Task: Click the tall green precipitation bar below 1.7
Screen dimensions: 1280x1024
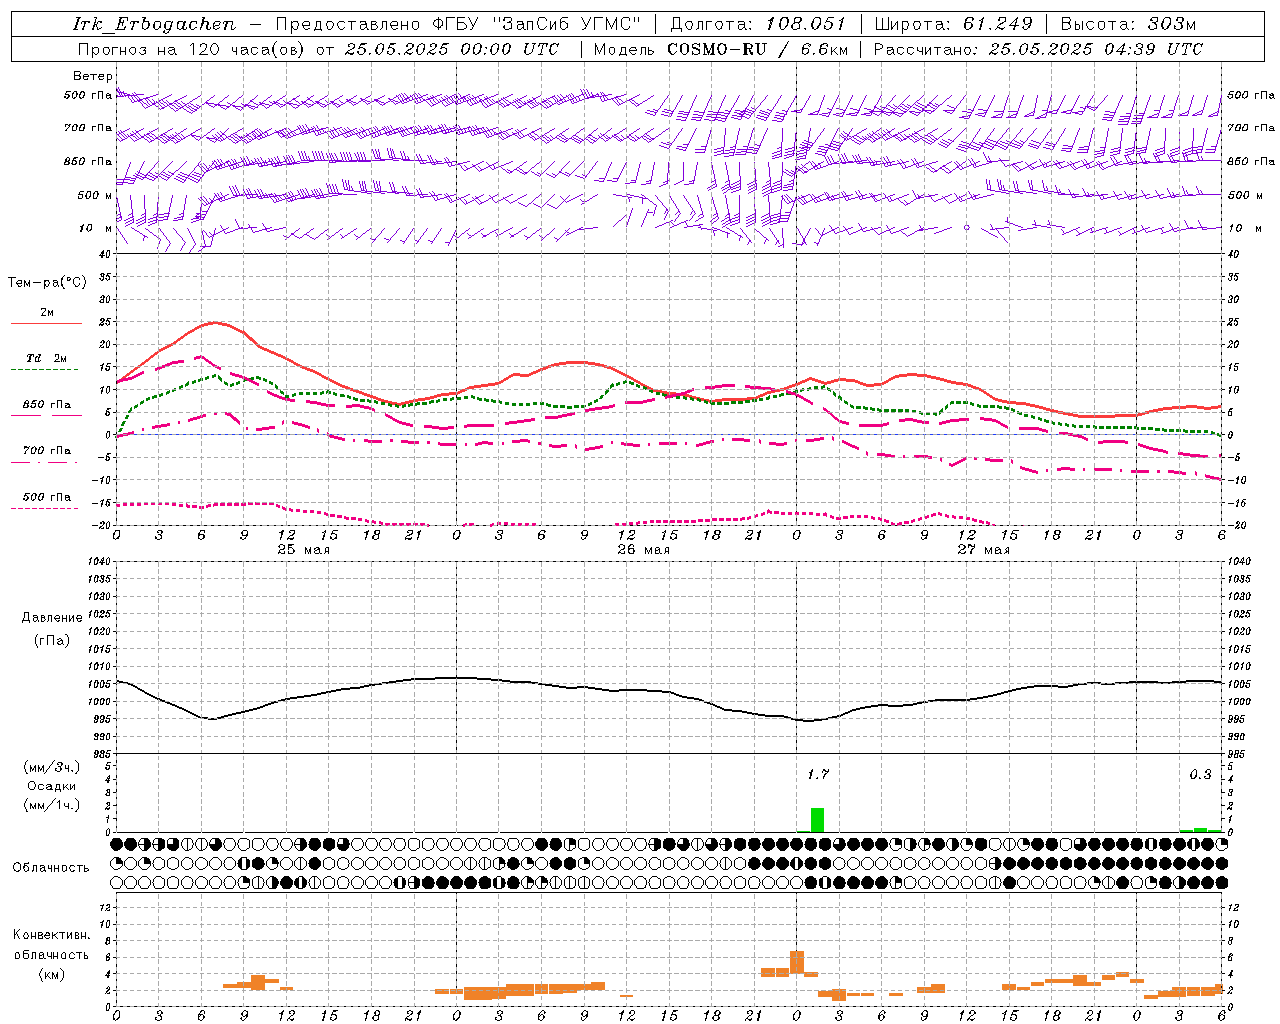Action: (817, 820)
